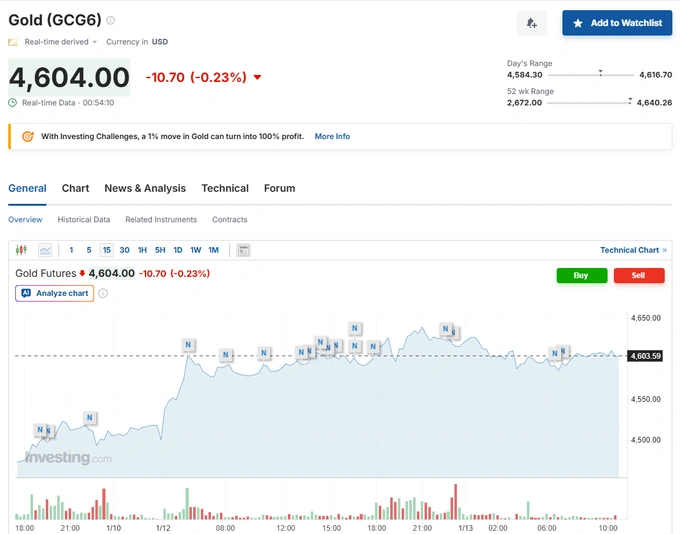Click info icon beside Analyze chart

click(x=103, y=293)
